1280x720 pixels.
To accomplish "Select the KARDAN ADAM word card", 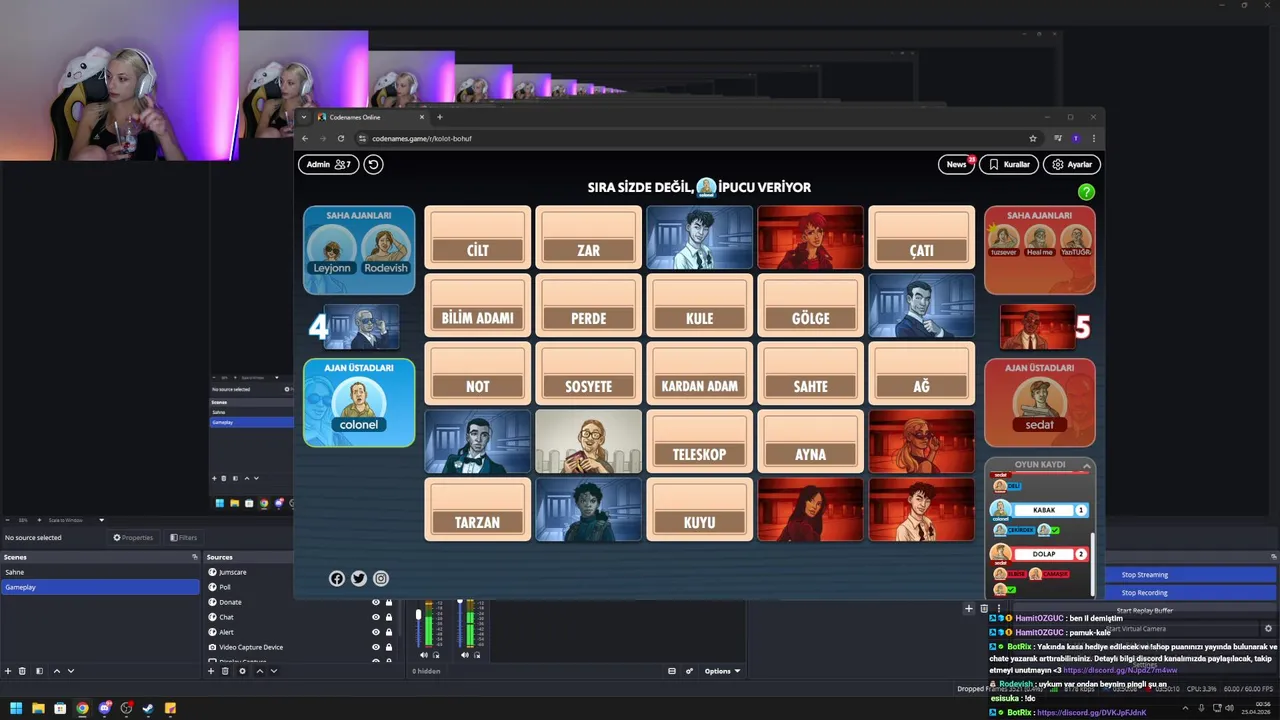I will [700, 373].
